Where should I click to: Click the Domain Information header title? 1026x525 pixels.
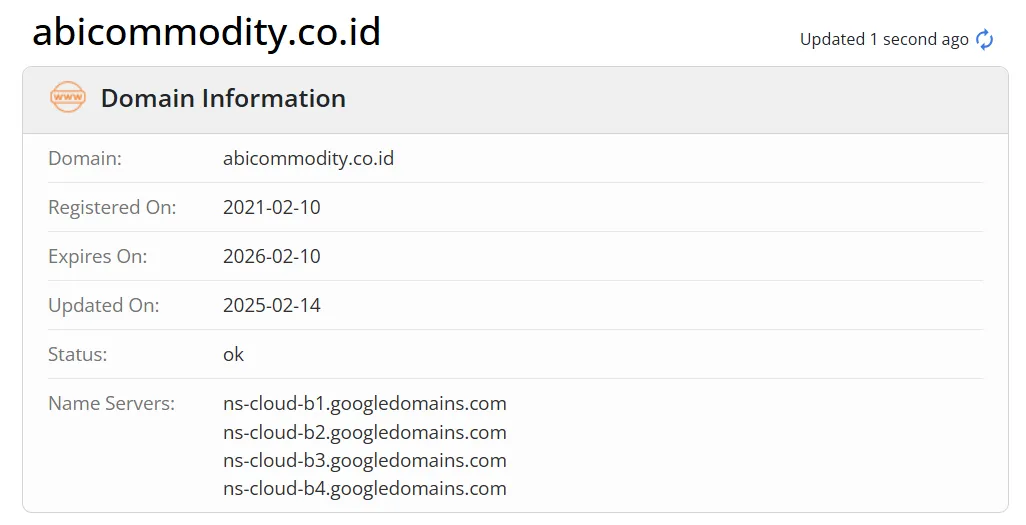pyautogui.click(x=223, y=98)
